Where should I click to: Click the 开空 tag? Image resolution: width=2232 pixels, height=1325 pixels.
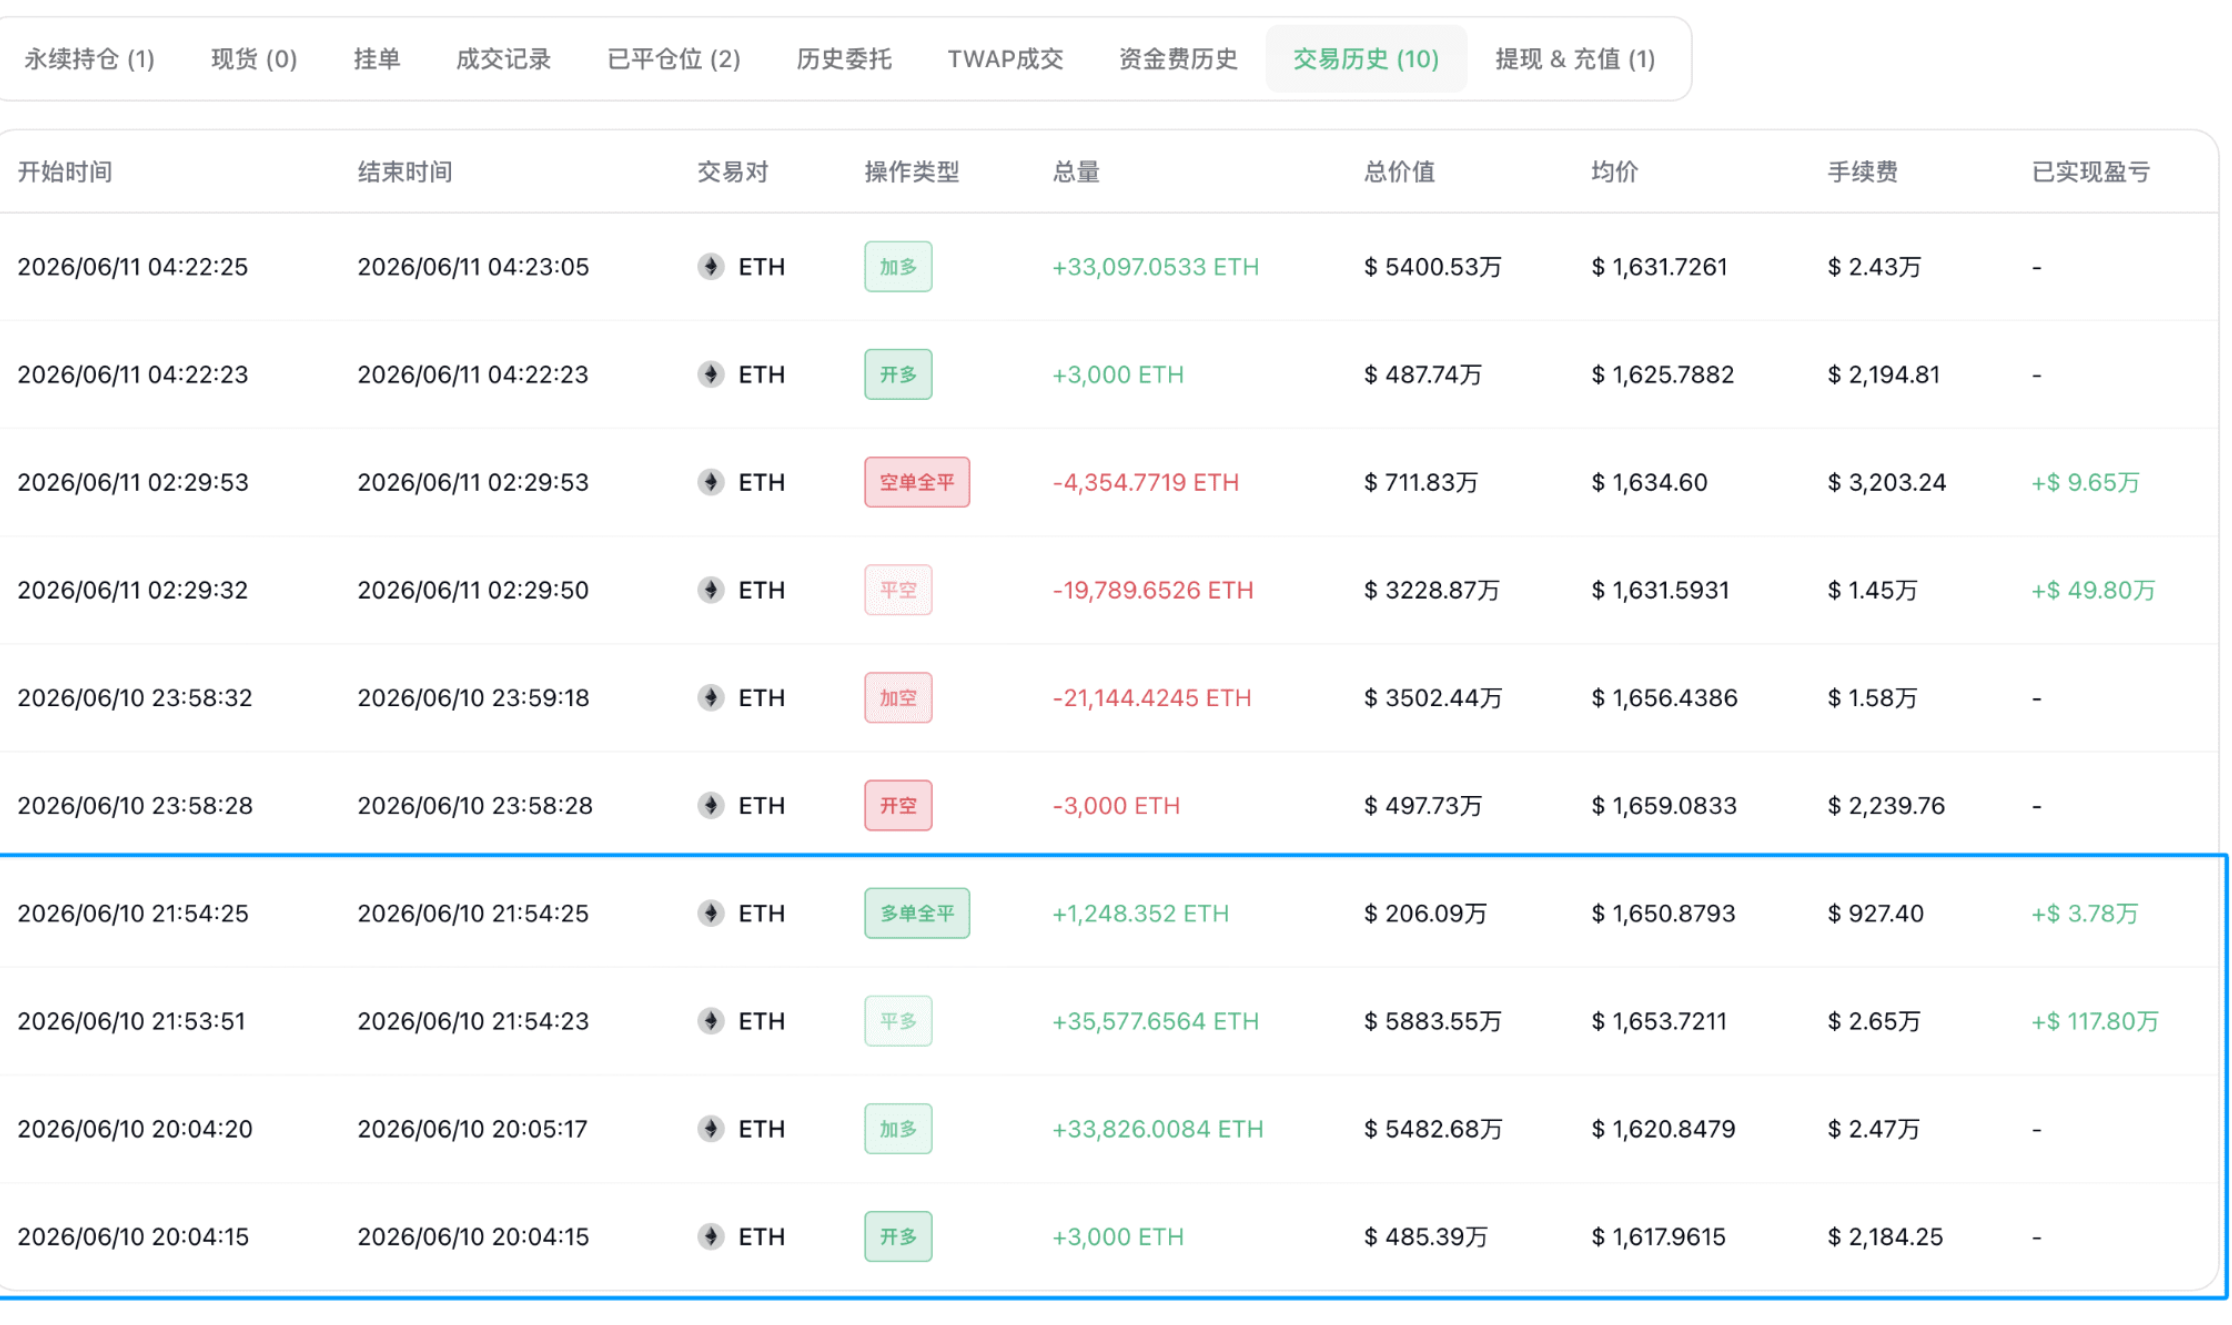point(898,806)
